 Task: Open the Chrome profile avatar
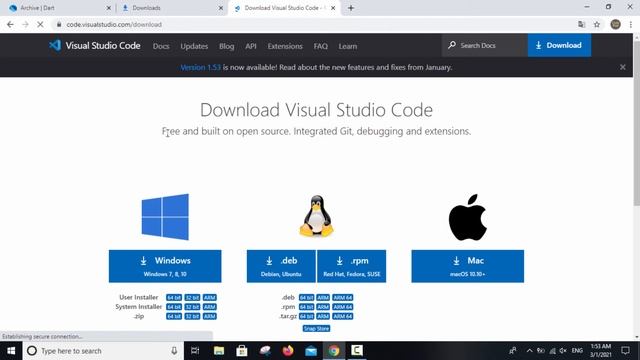[x=616, y=24]
